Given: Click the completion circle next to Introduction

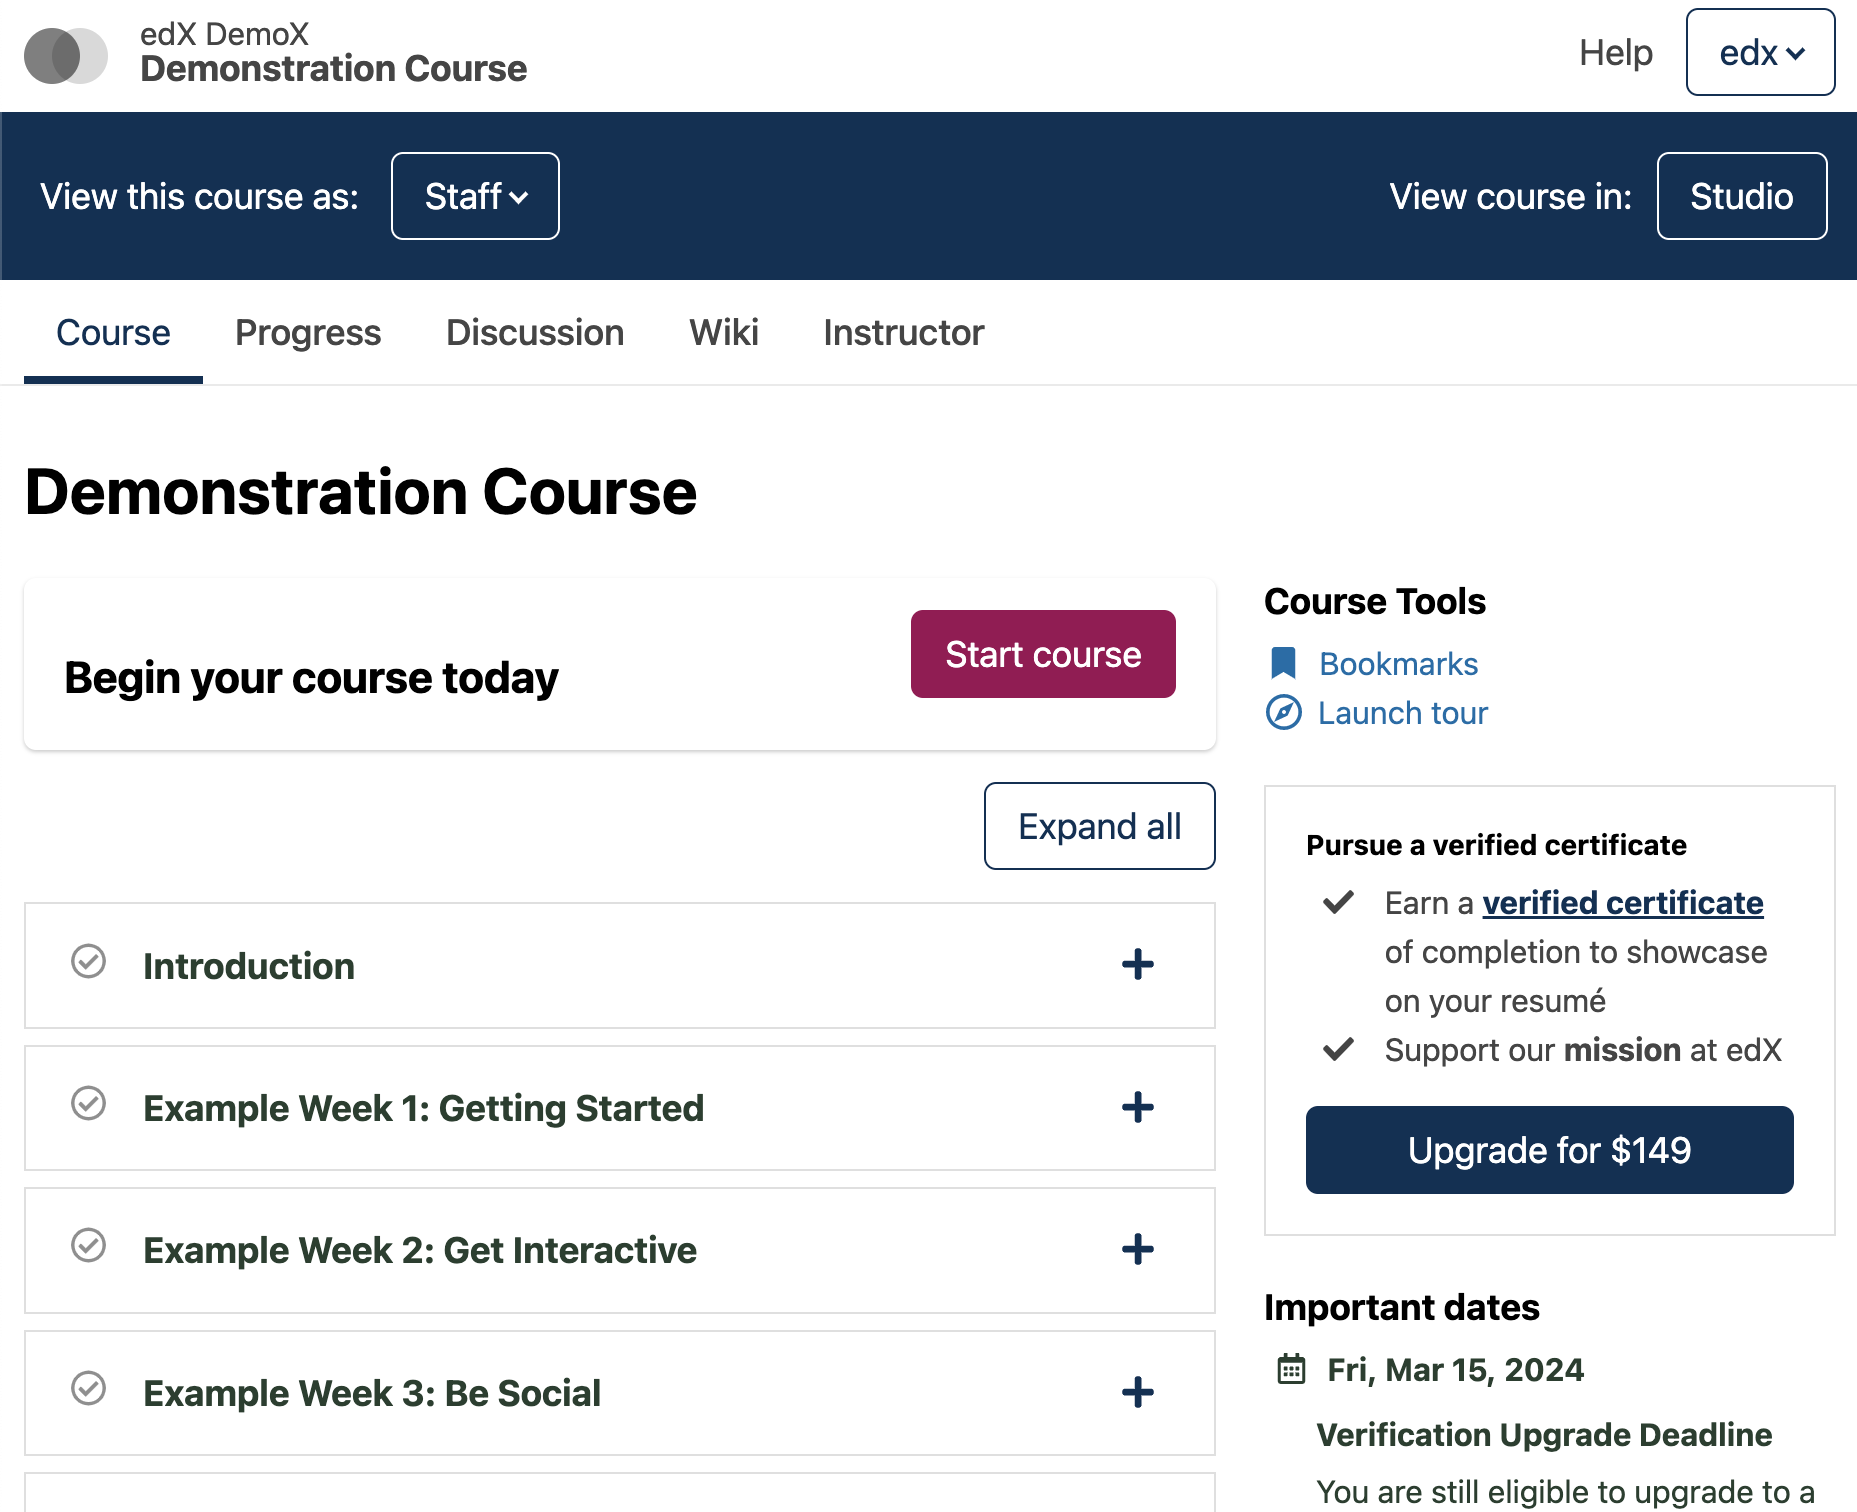Looking at the screenshot, I should (89, 963).
